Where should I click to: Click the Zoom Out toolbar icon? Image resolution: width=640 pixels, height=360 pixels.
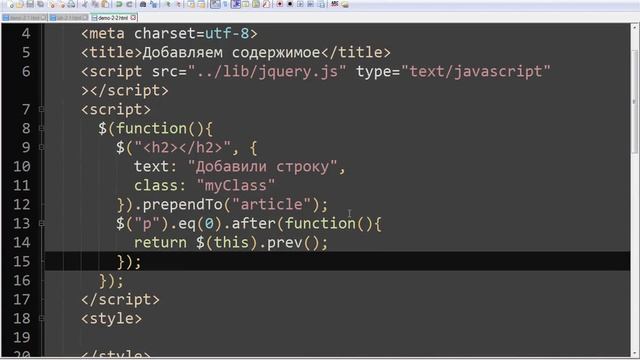(x=179, y=4)
